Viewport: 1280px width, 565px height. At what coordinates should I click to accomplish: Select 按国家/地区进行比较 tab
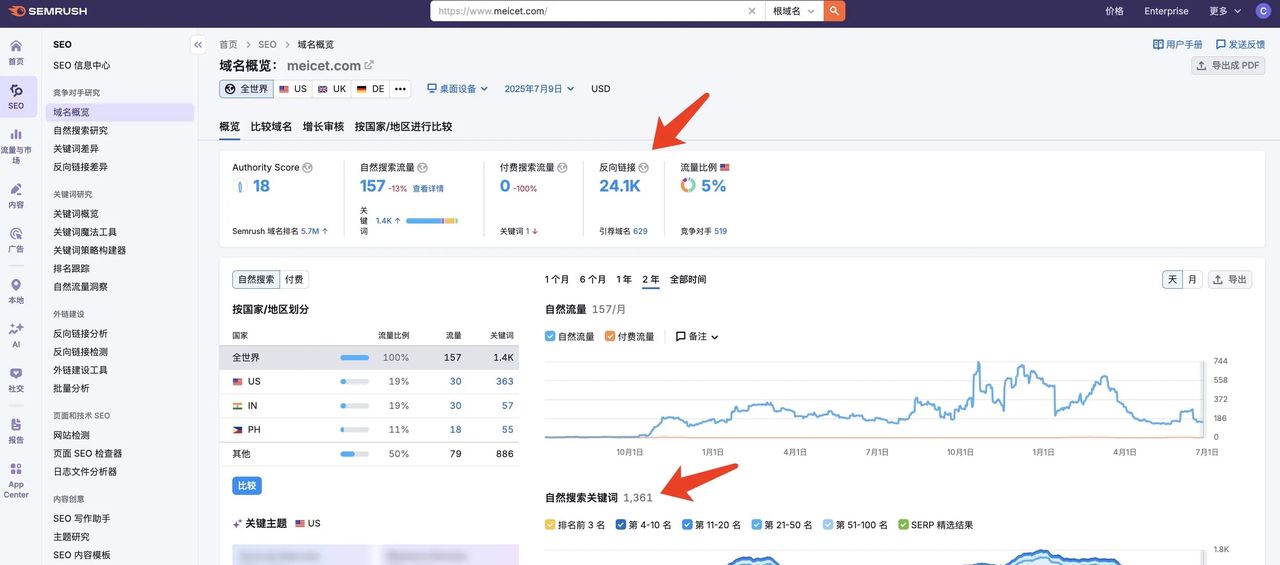coord(403,127)
